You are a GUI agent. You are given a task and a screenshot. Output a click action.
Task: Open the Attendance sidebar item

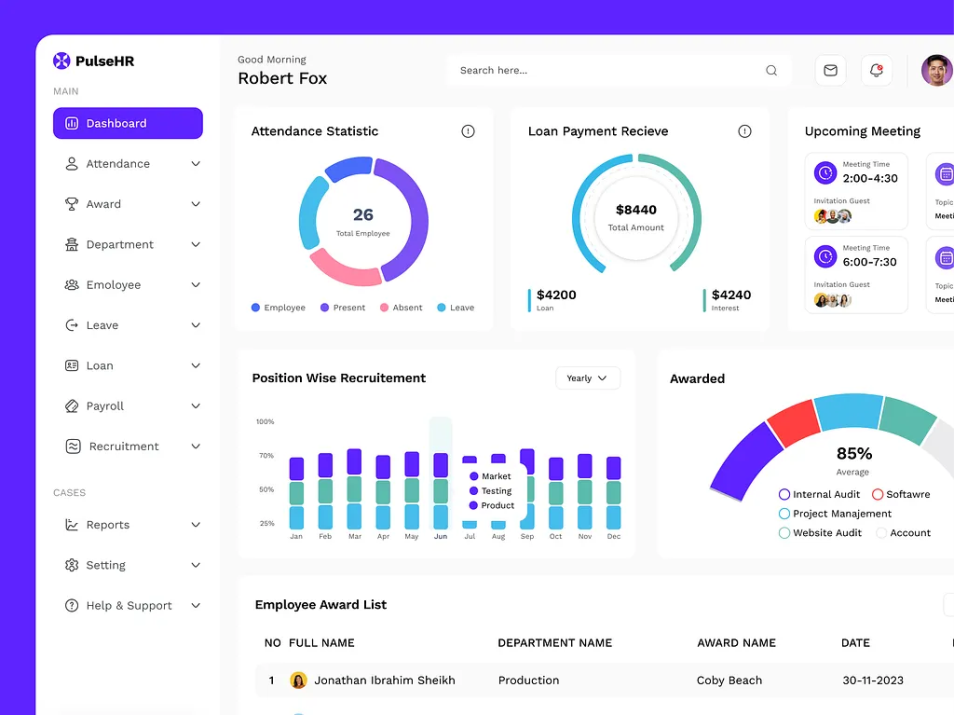[128, 164]
